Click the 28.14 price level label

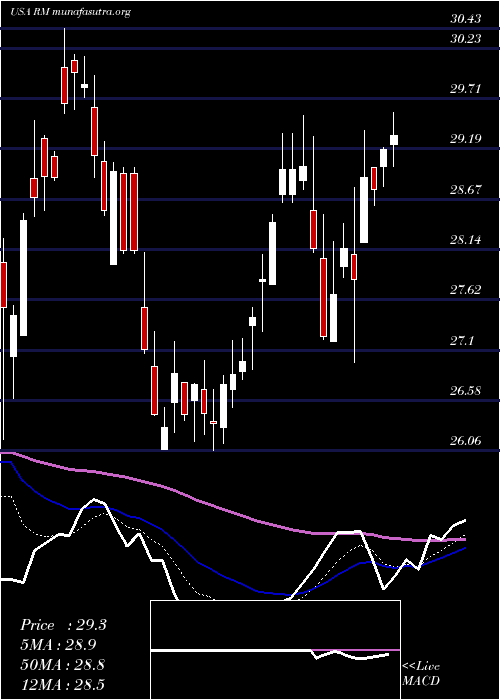click(x=466, y=241)
